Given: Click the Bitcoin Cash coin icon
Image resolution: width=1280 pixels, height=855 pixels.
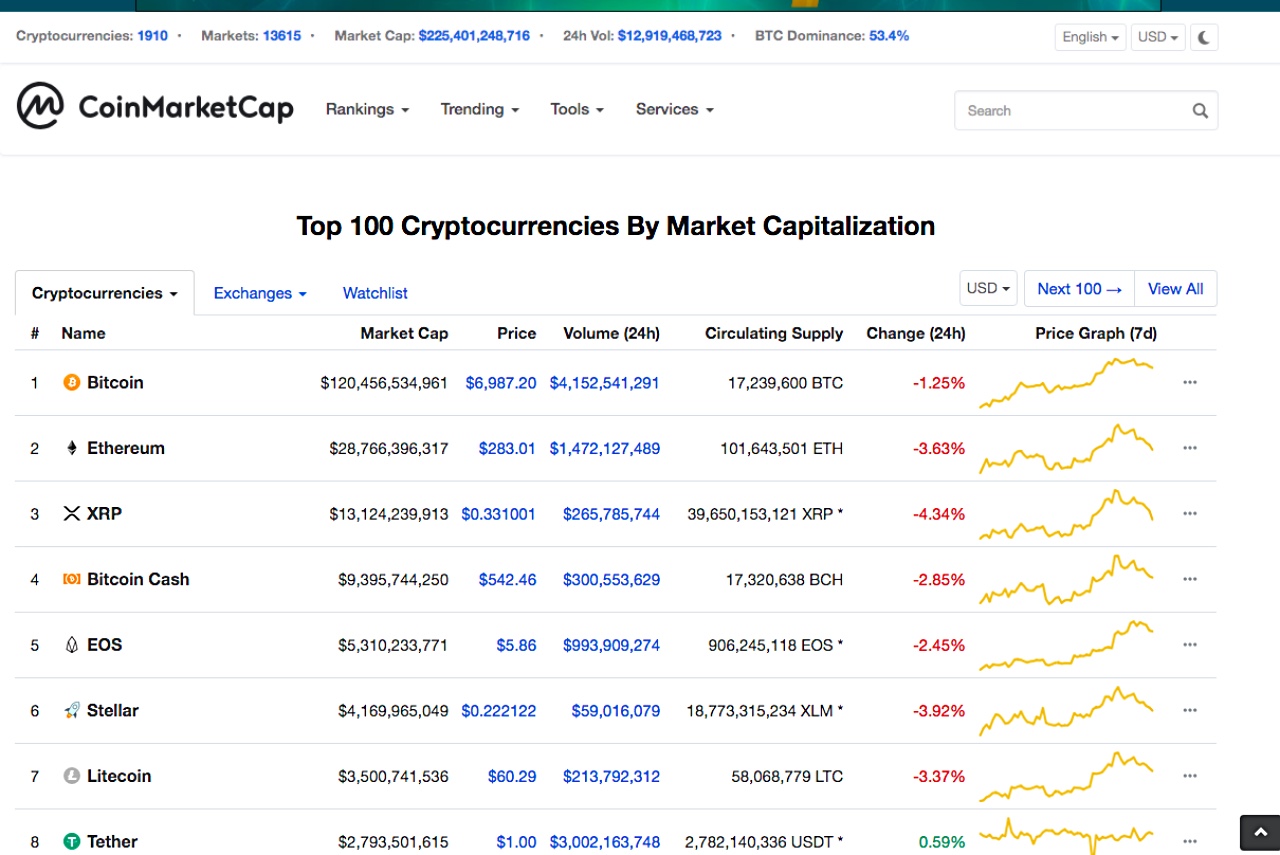Looking at the screenshot, I should click(x=71, y=579).
